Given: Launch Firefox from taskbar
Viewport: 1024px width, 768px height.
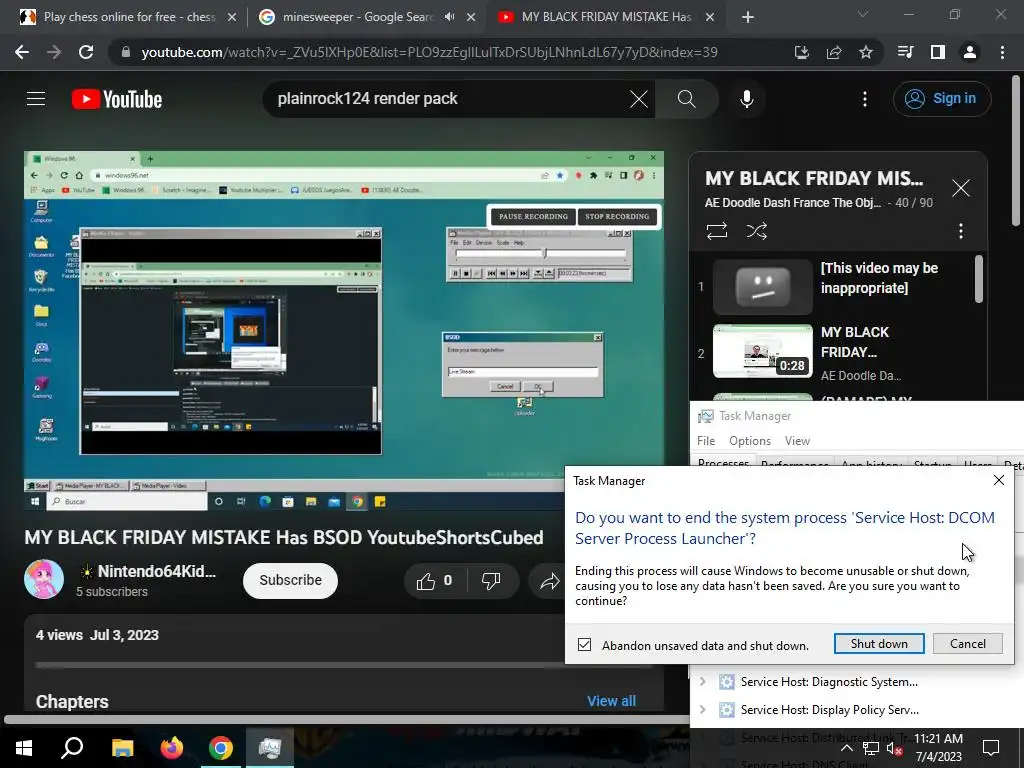Looking at the screenshot, I should pyautogui.click(x=172, y=748).
